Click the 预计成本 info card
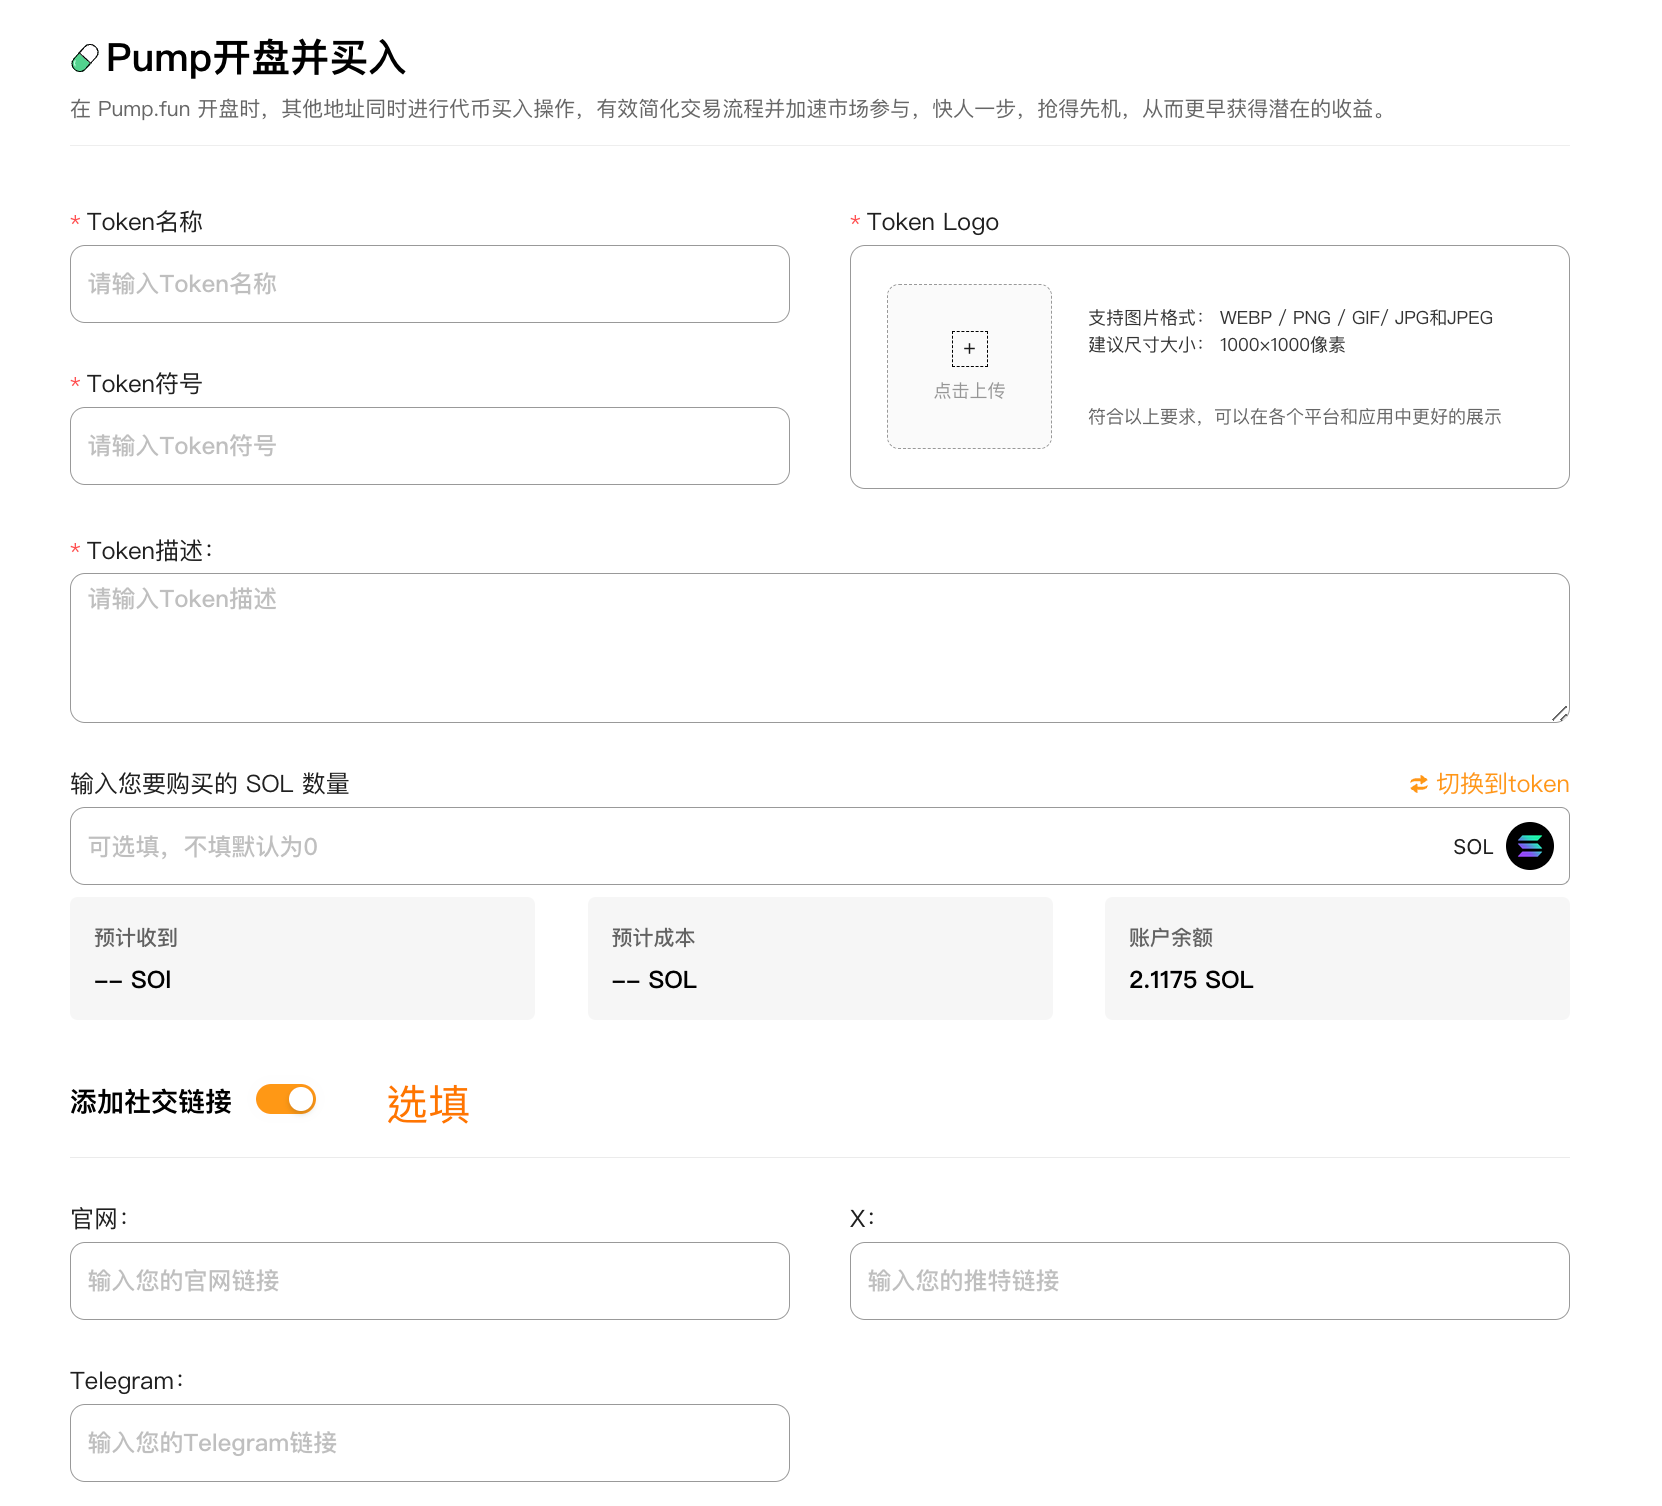This screenshot has width=1662, height=1506. (x=819, y=958)
